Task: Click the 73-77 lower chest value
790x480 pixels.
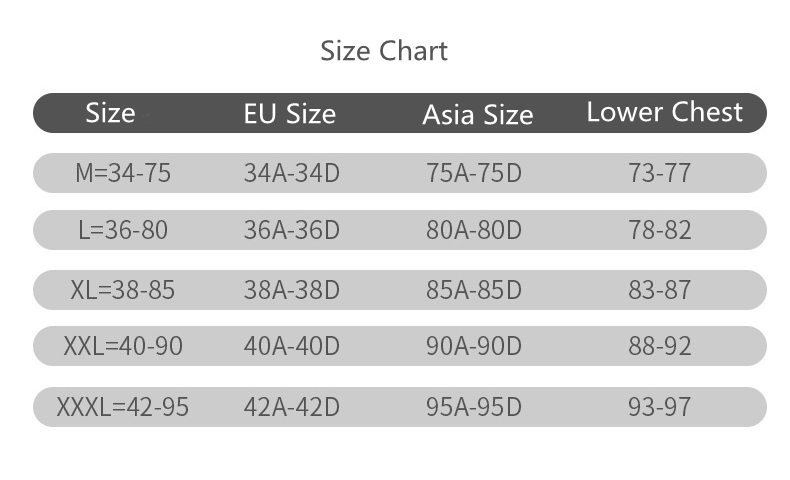Action: 660,173
